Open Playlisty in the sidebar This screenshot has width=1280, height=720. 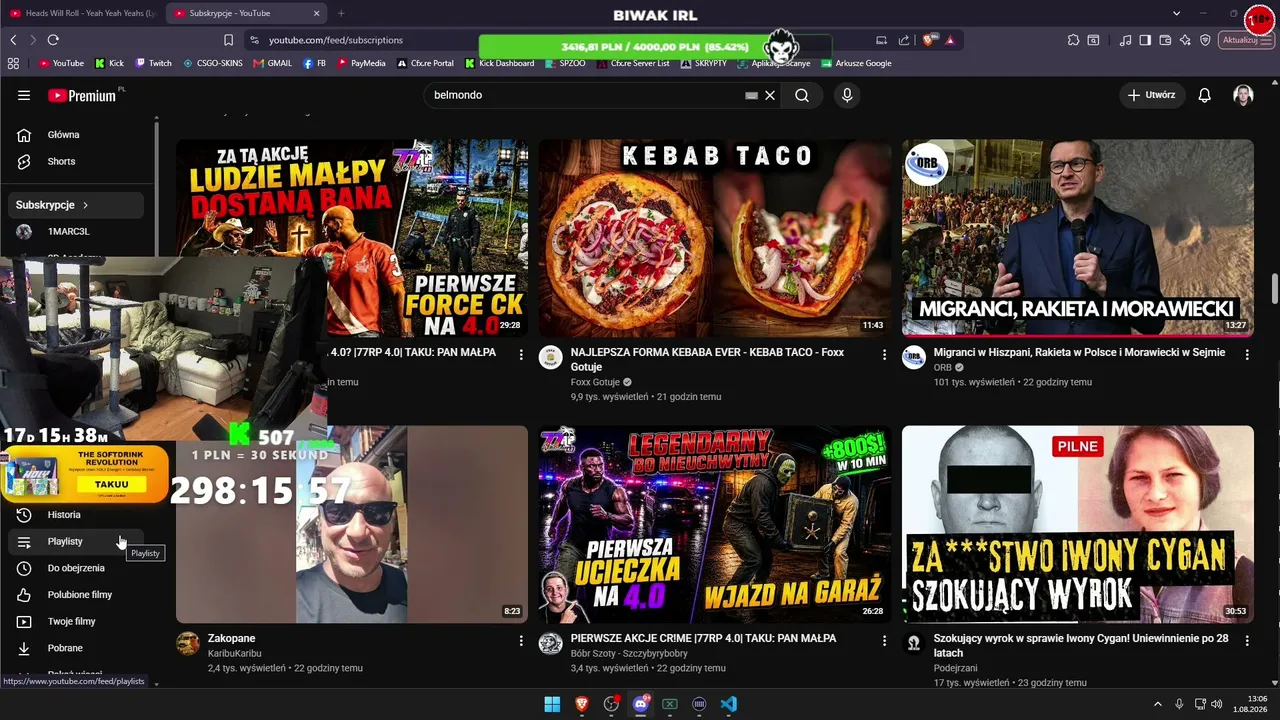(78, 541)
